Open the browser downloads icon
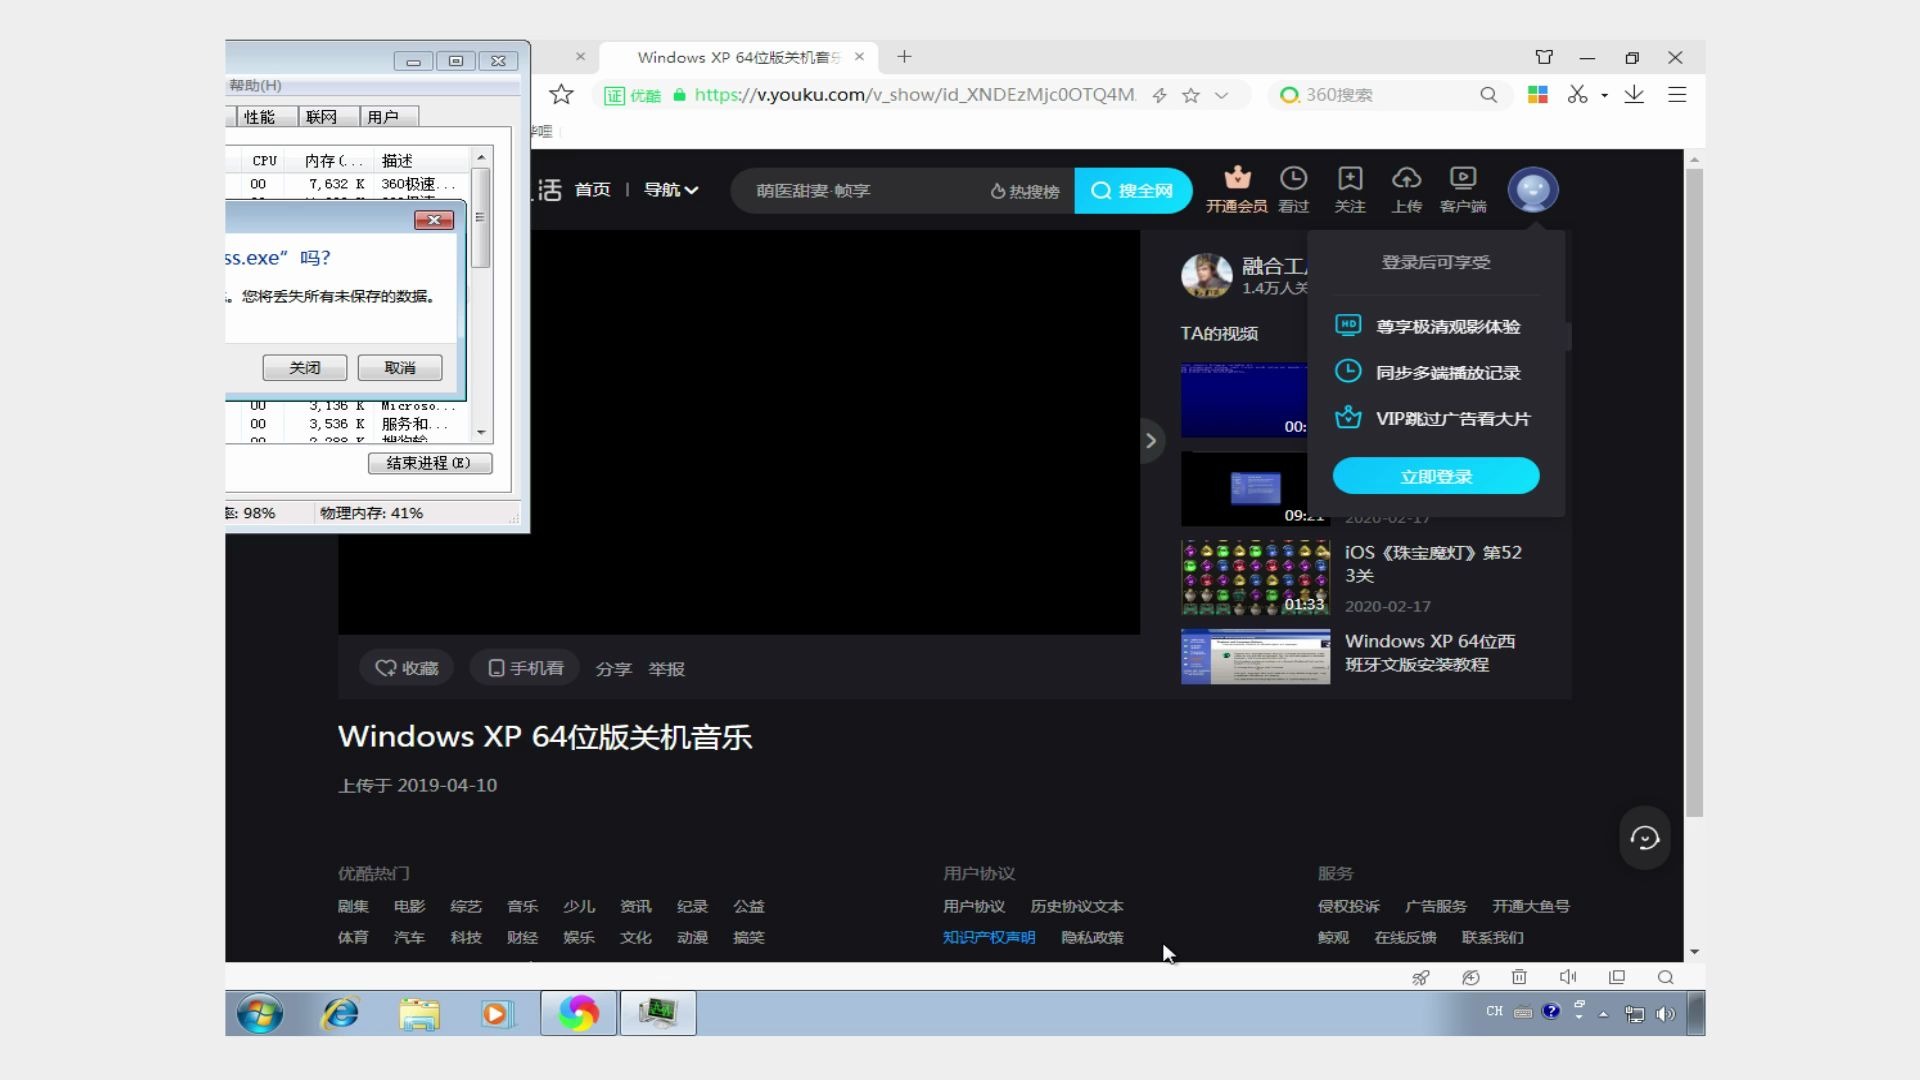Screen dimensions: 1920x1080 pyautogui.click(x=1634, y=94)
